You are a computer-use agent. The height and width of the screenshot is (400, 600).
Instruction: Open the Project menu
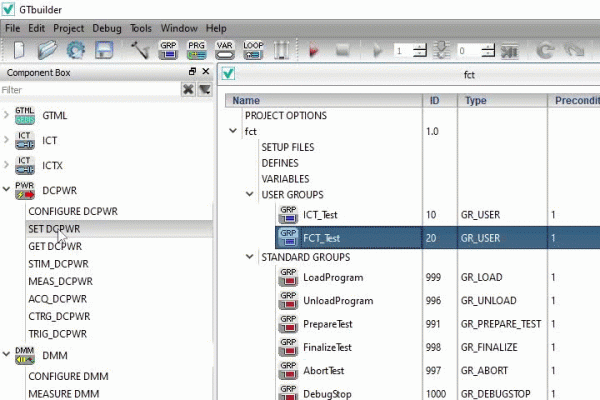[x=68, y=28]
